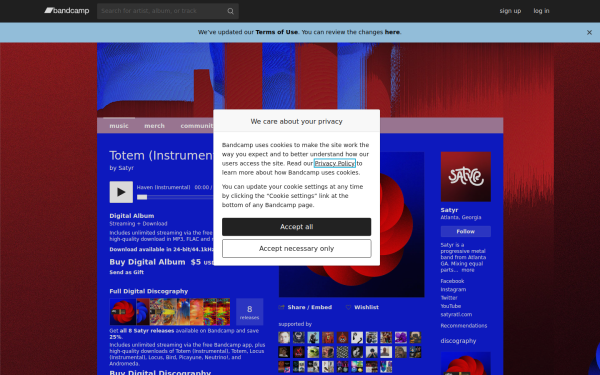Open Satyr's YouTube link
This screenshot has height=375, width=600.
click(x=451, y=306)
